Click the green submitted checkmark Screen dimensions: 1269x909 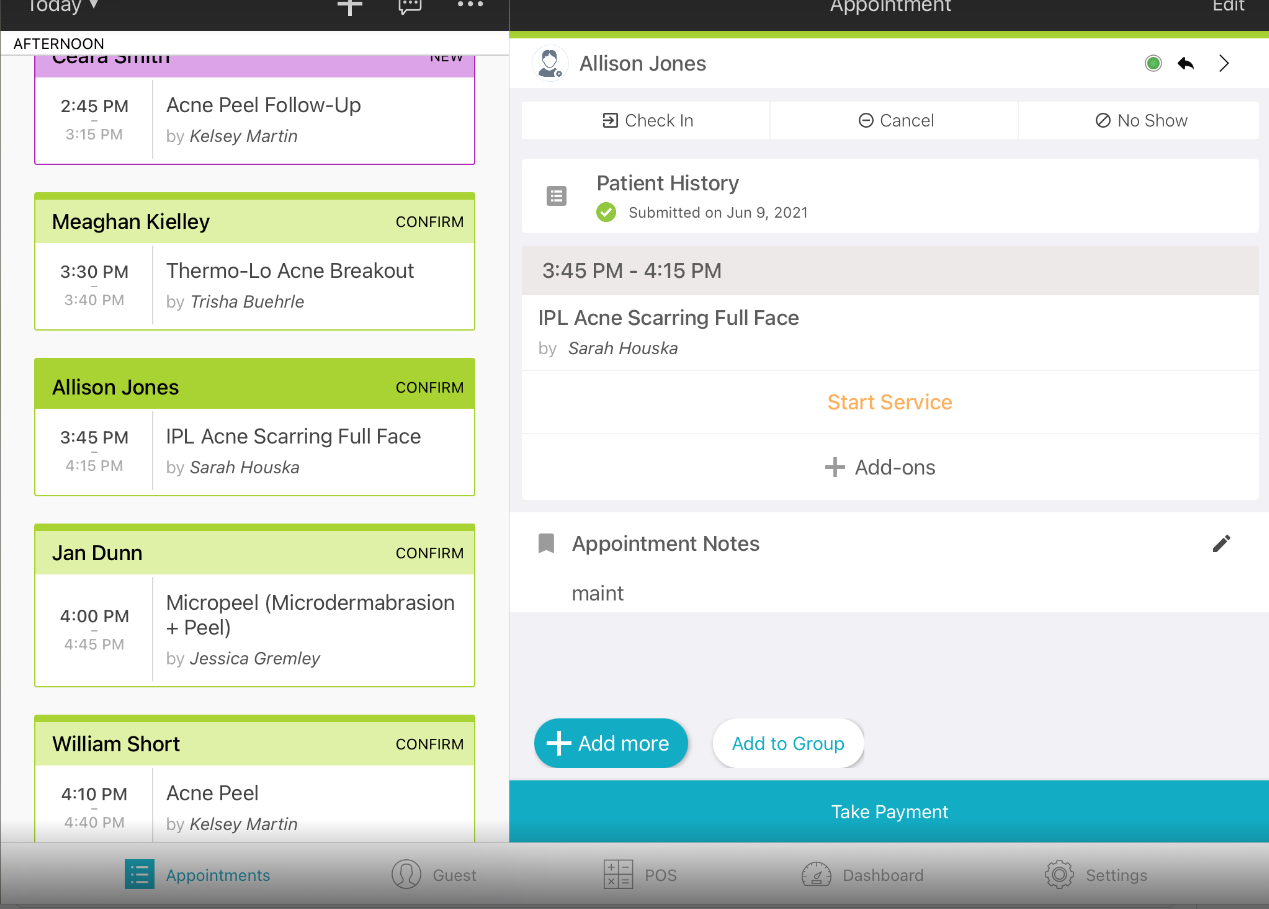pos(606,212)
